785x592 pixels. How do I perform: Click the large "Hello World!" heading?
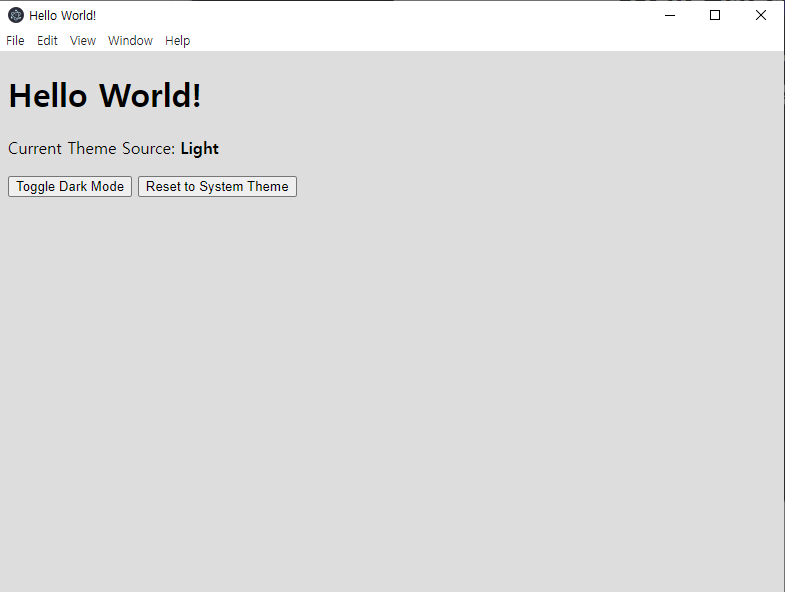(x=105, y=95)
